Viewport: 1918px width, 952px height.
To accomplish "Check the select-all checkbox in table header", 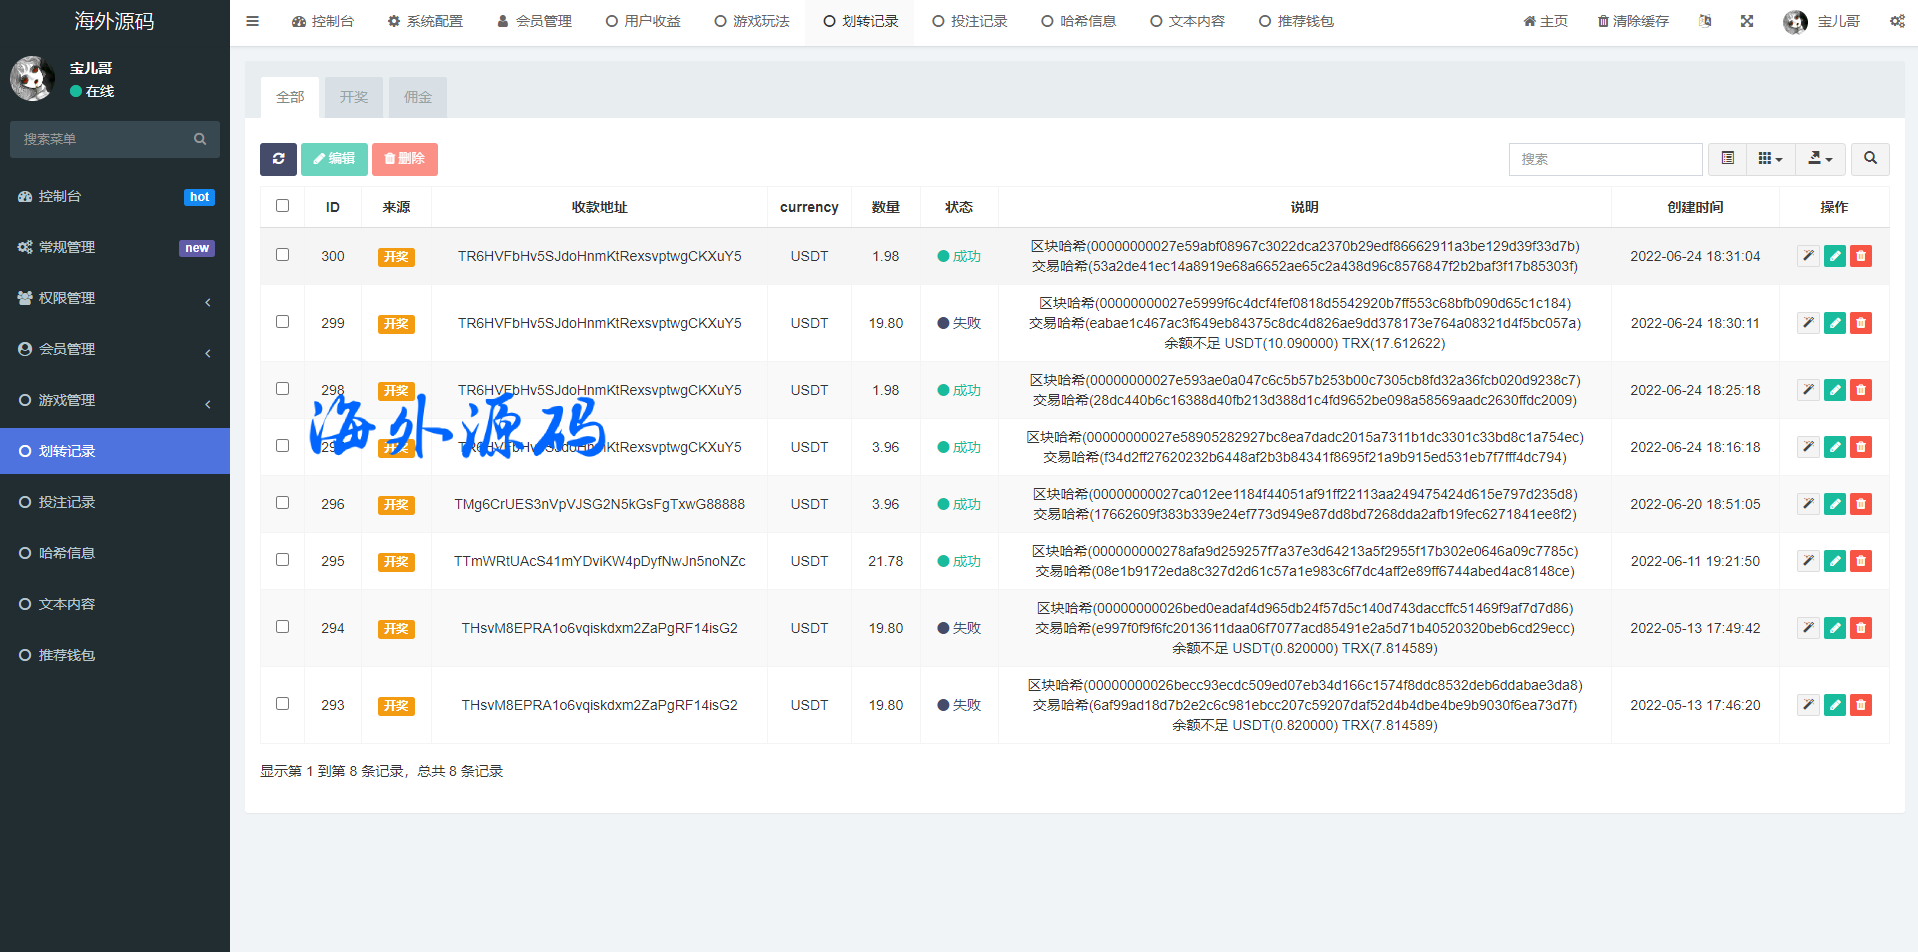I will (283, 206).
